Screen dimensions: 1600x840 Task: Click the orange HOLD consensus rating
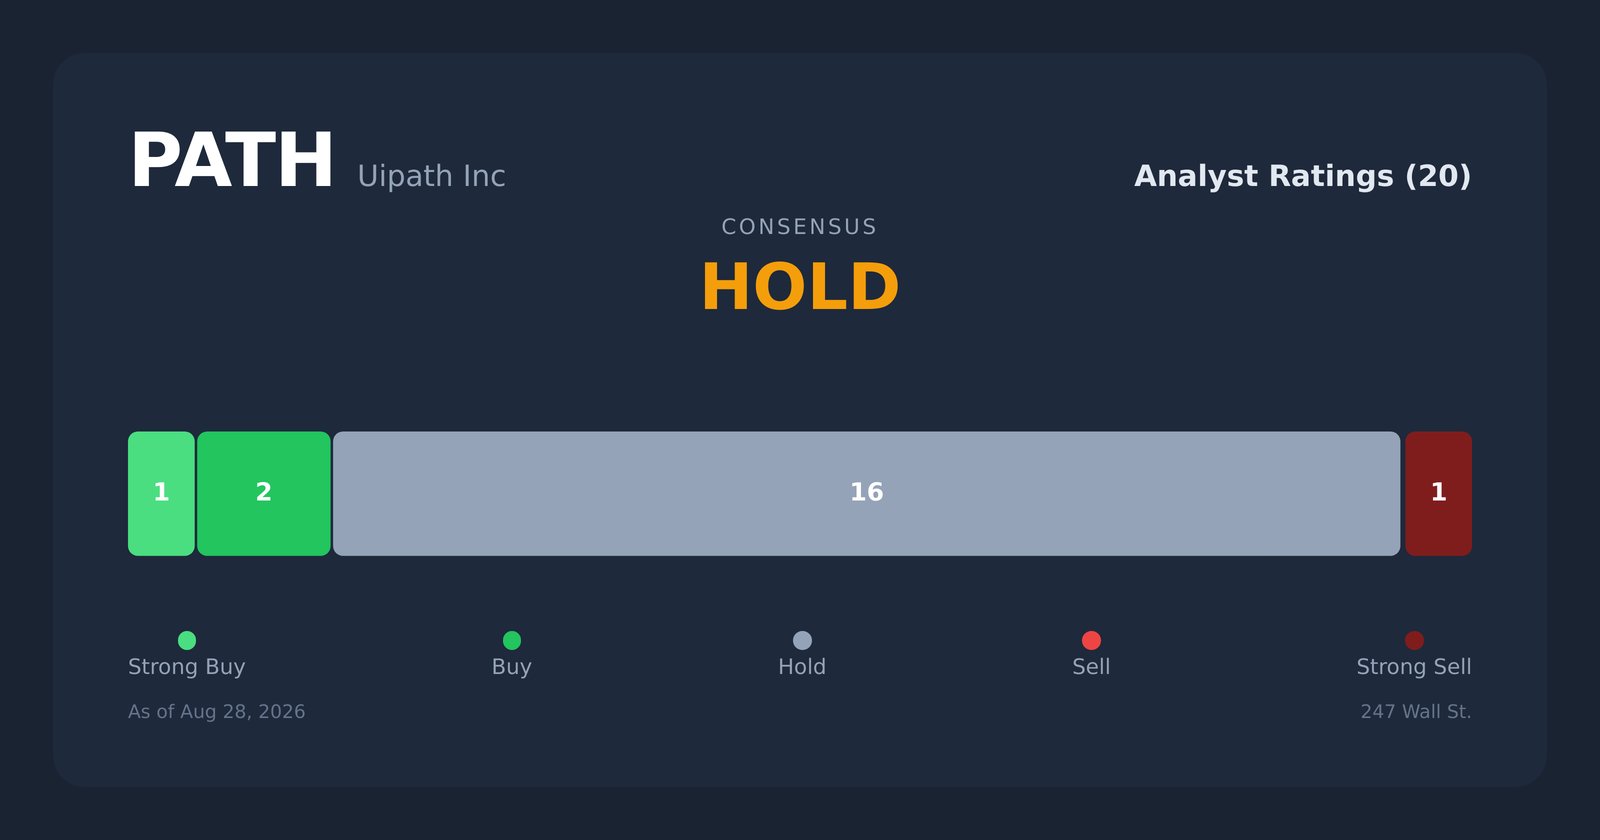(x=800, y=288)
